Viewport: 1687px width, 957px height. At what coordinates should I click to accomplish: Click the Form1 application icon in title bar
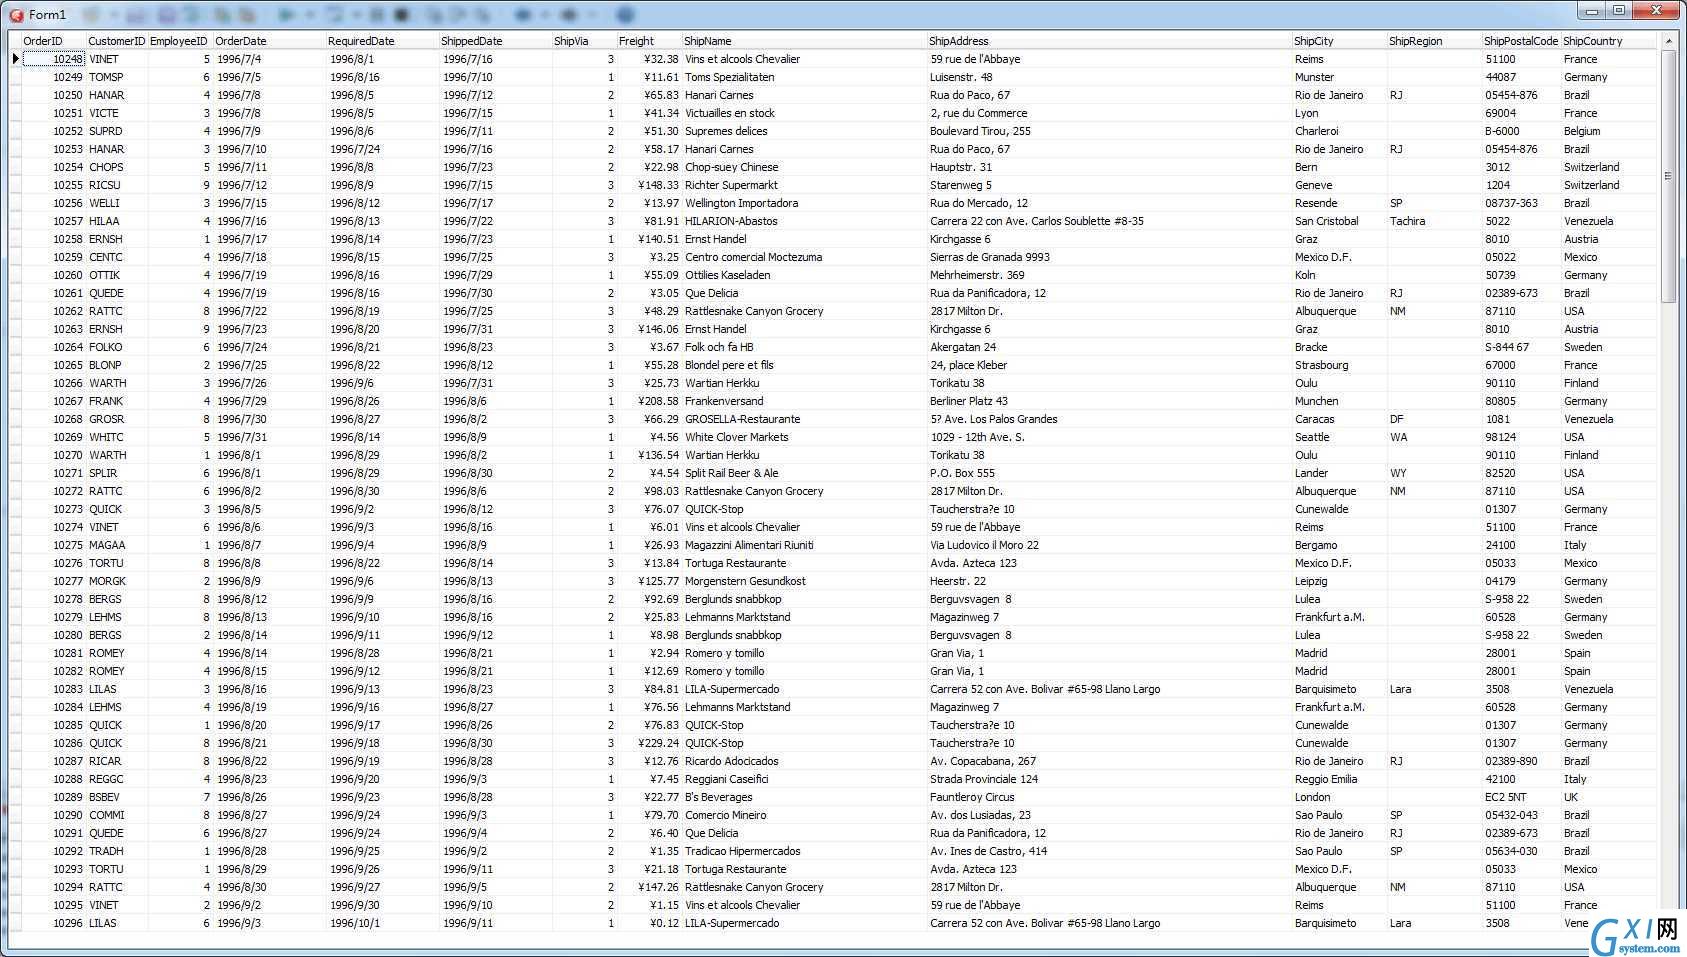click(x=16, y=14)
